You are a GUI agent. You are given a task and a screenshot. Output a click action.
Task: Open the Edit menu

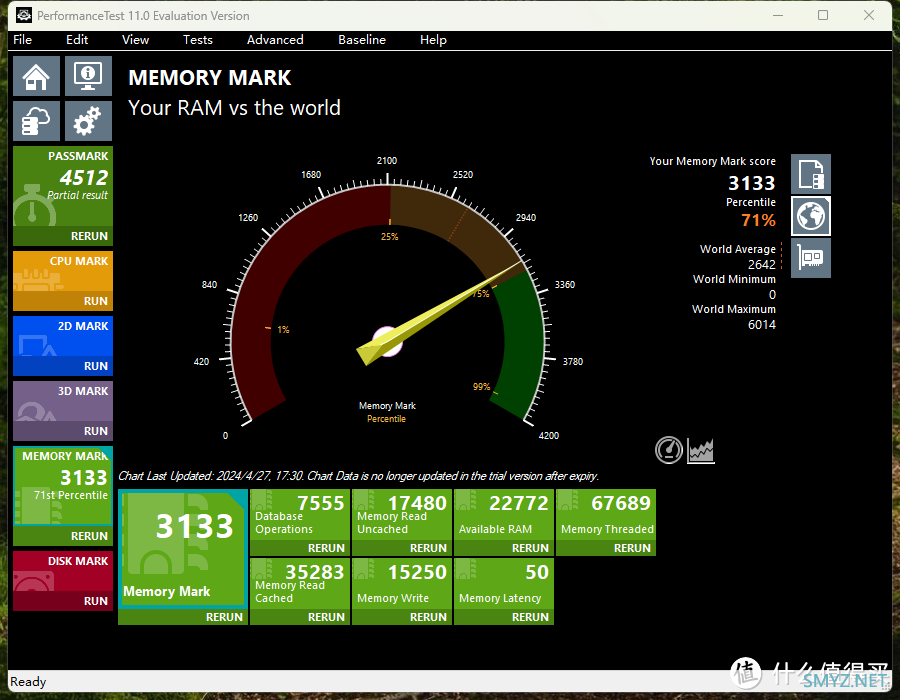[x=77, y=40]
